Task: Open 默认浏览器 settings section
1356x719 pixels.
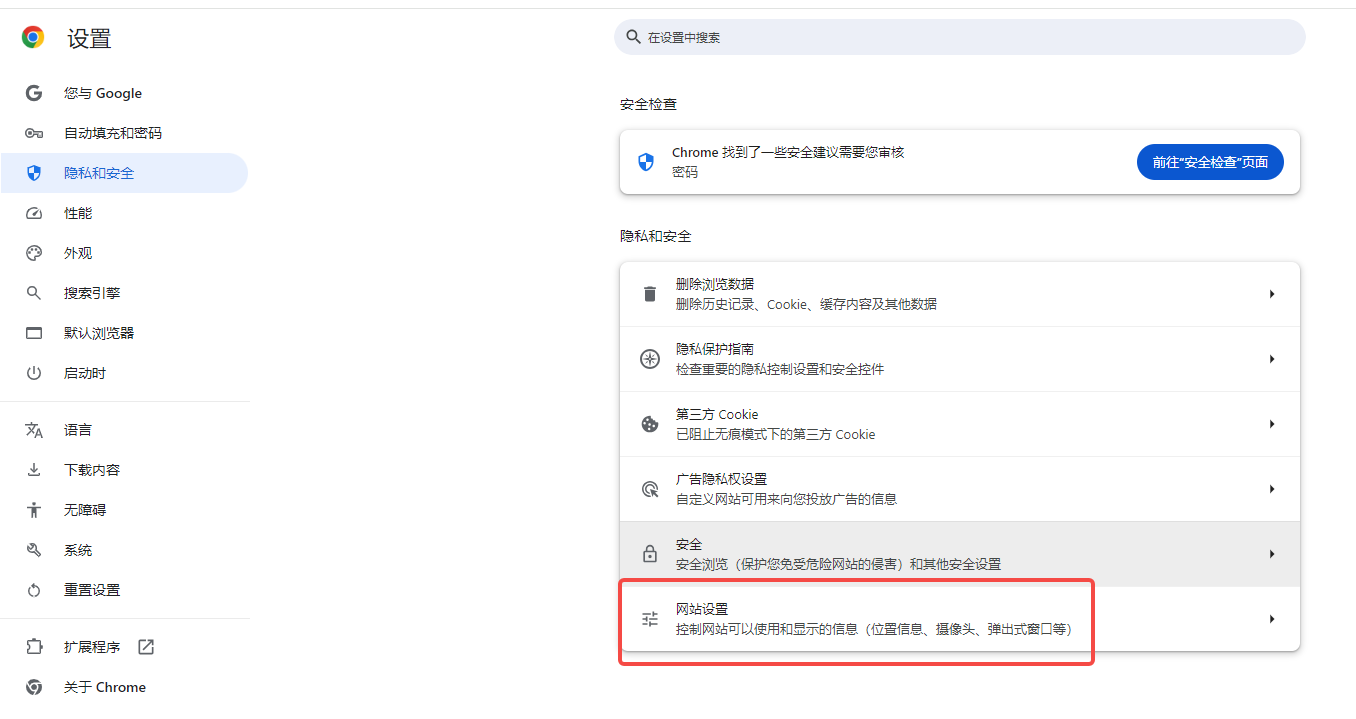Action: [124, 333]
